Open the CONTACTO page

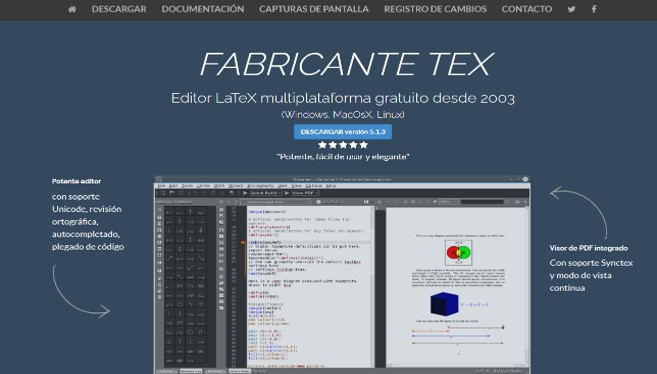pyautogui.click(x=527, y=9)
